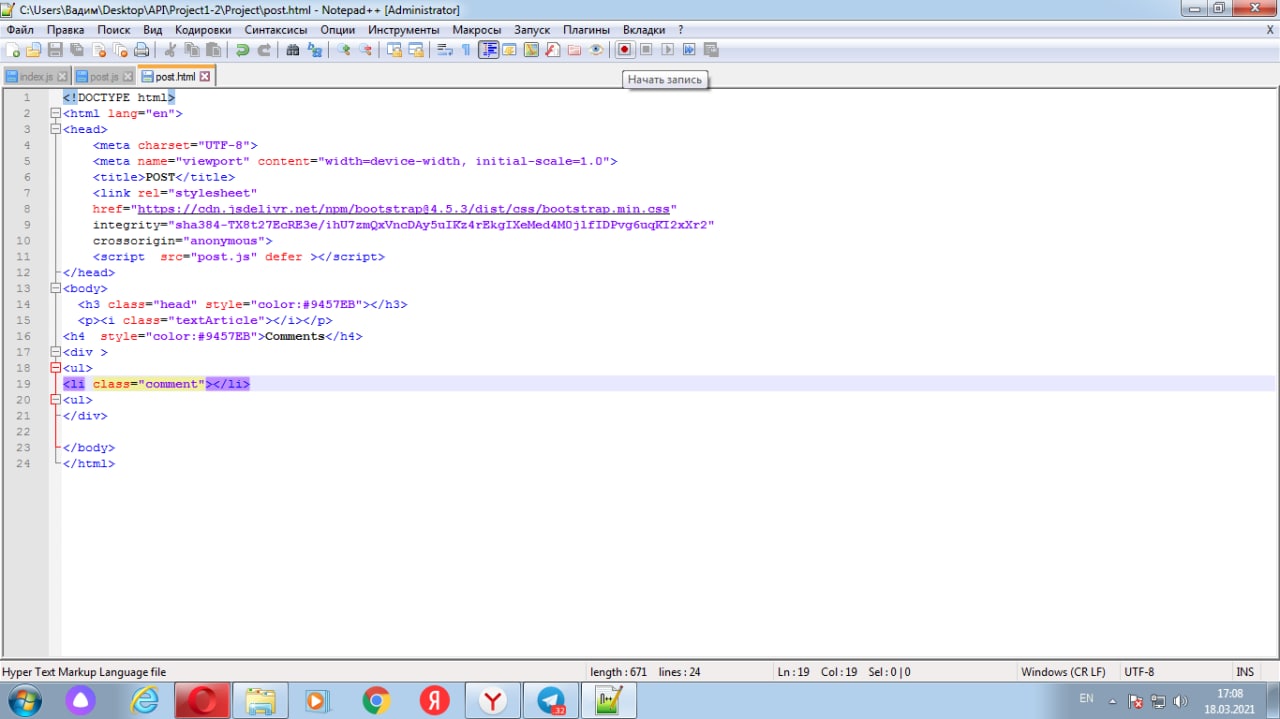Open Folder as Workspace toolbar icon
1280x719 pixels.
tap(574, 50)
